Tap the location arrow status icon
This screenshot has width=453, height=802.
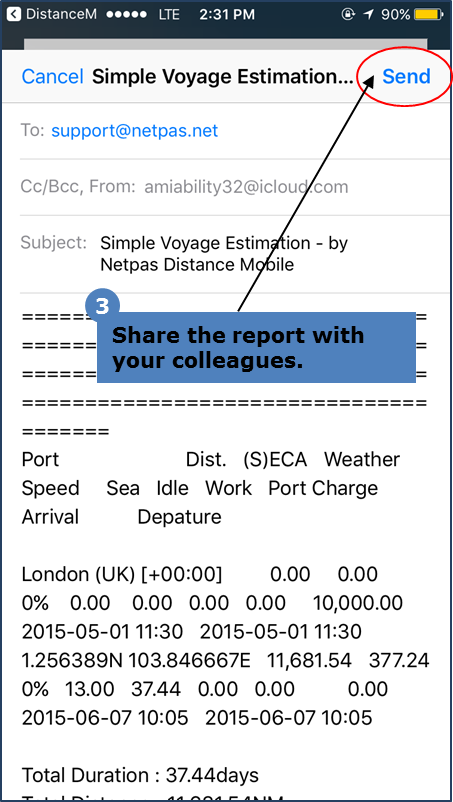[x=368, y=14]
